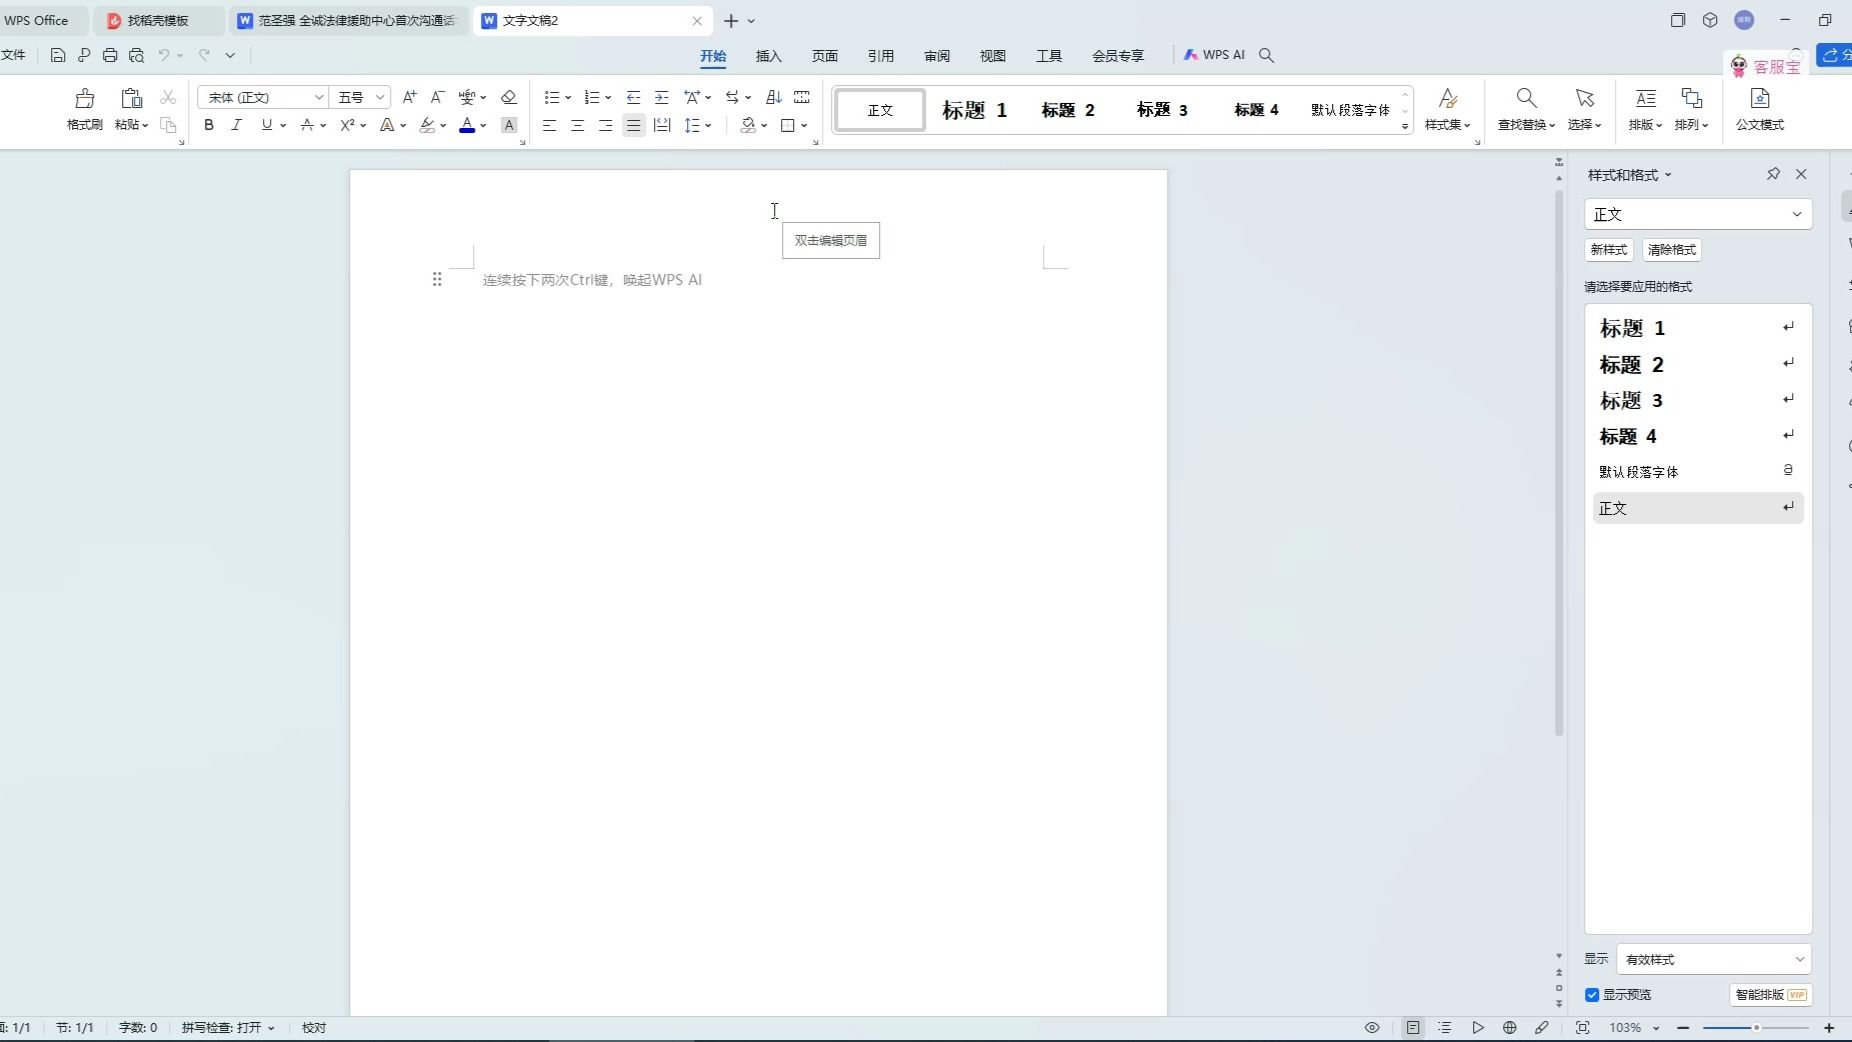Open the 插入 (Insert) ribbon tab
Viewport: 1852px width, 1042px height.
click(x=768, y=56)
